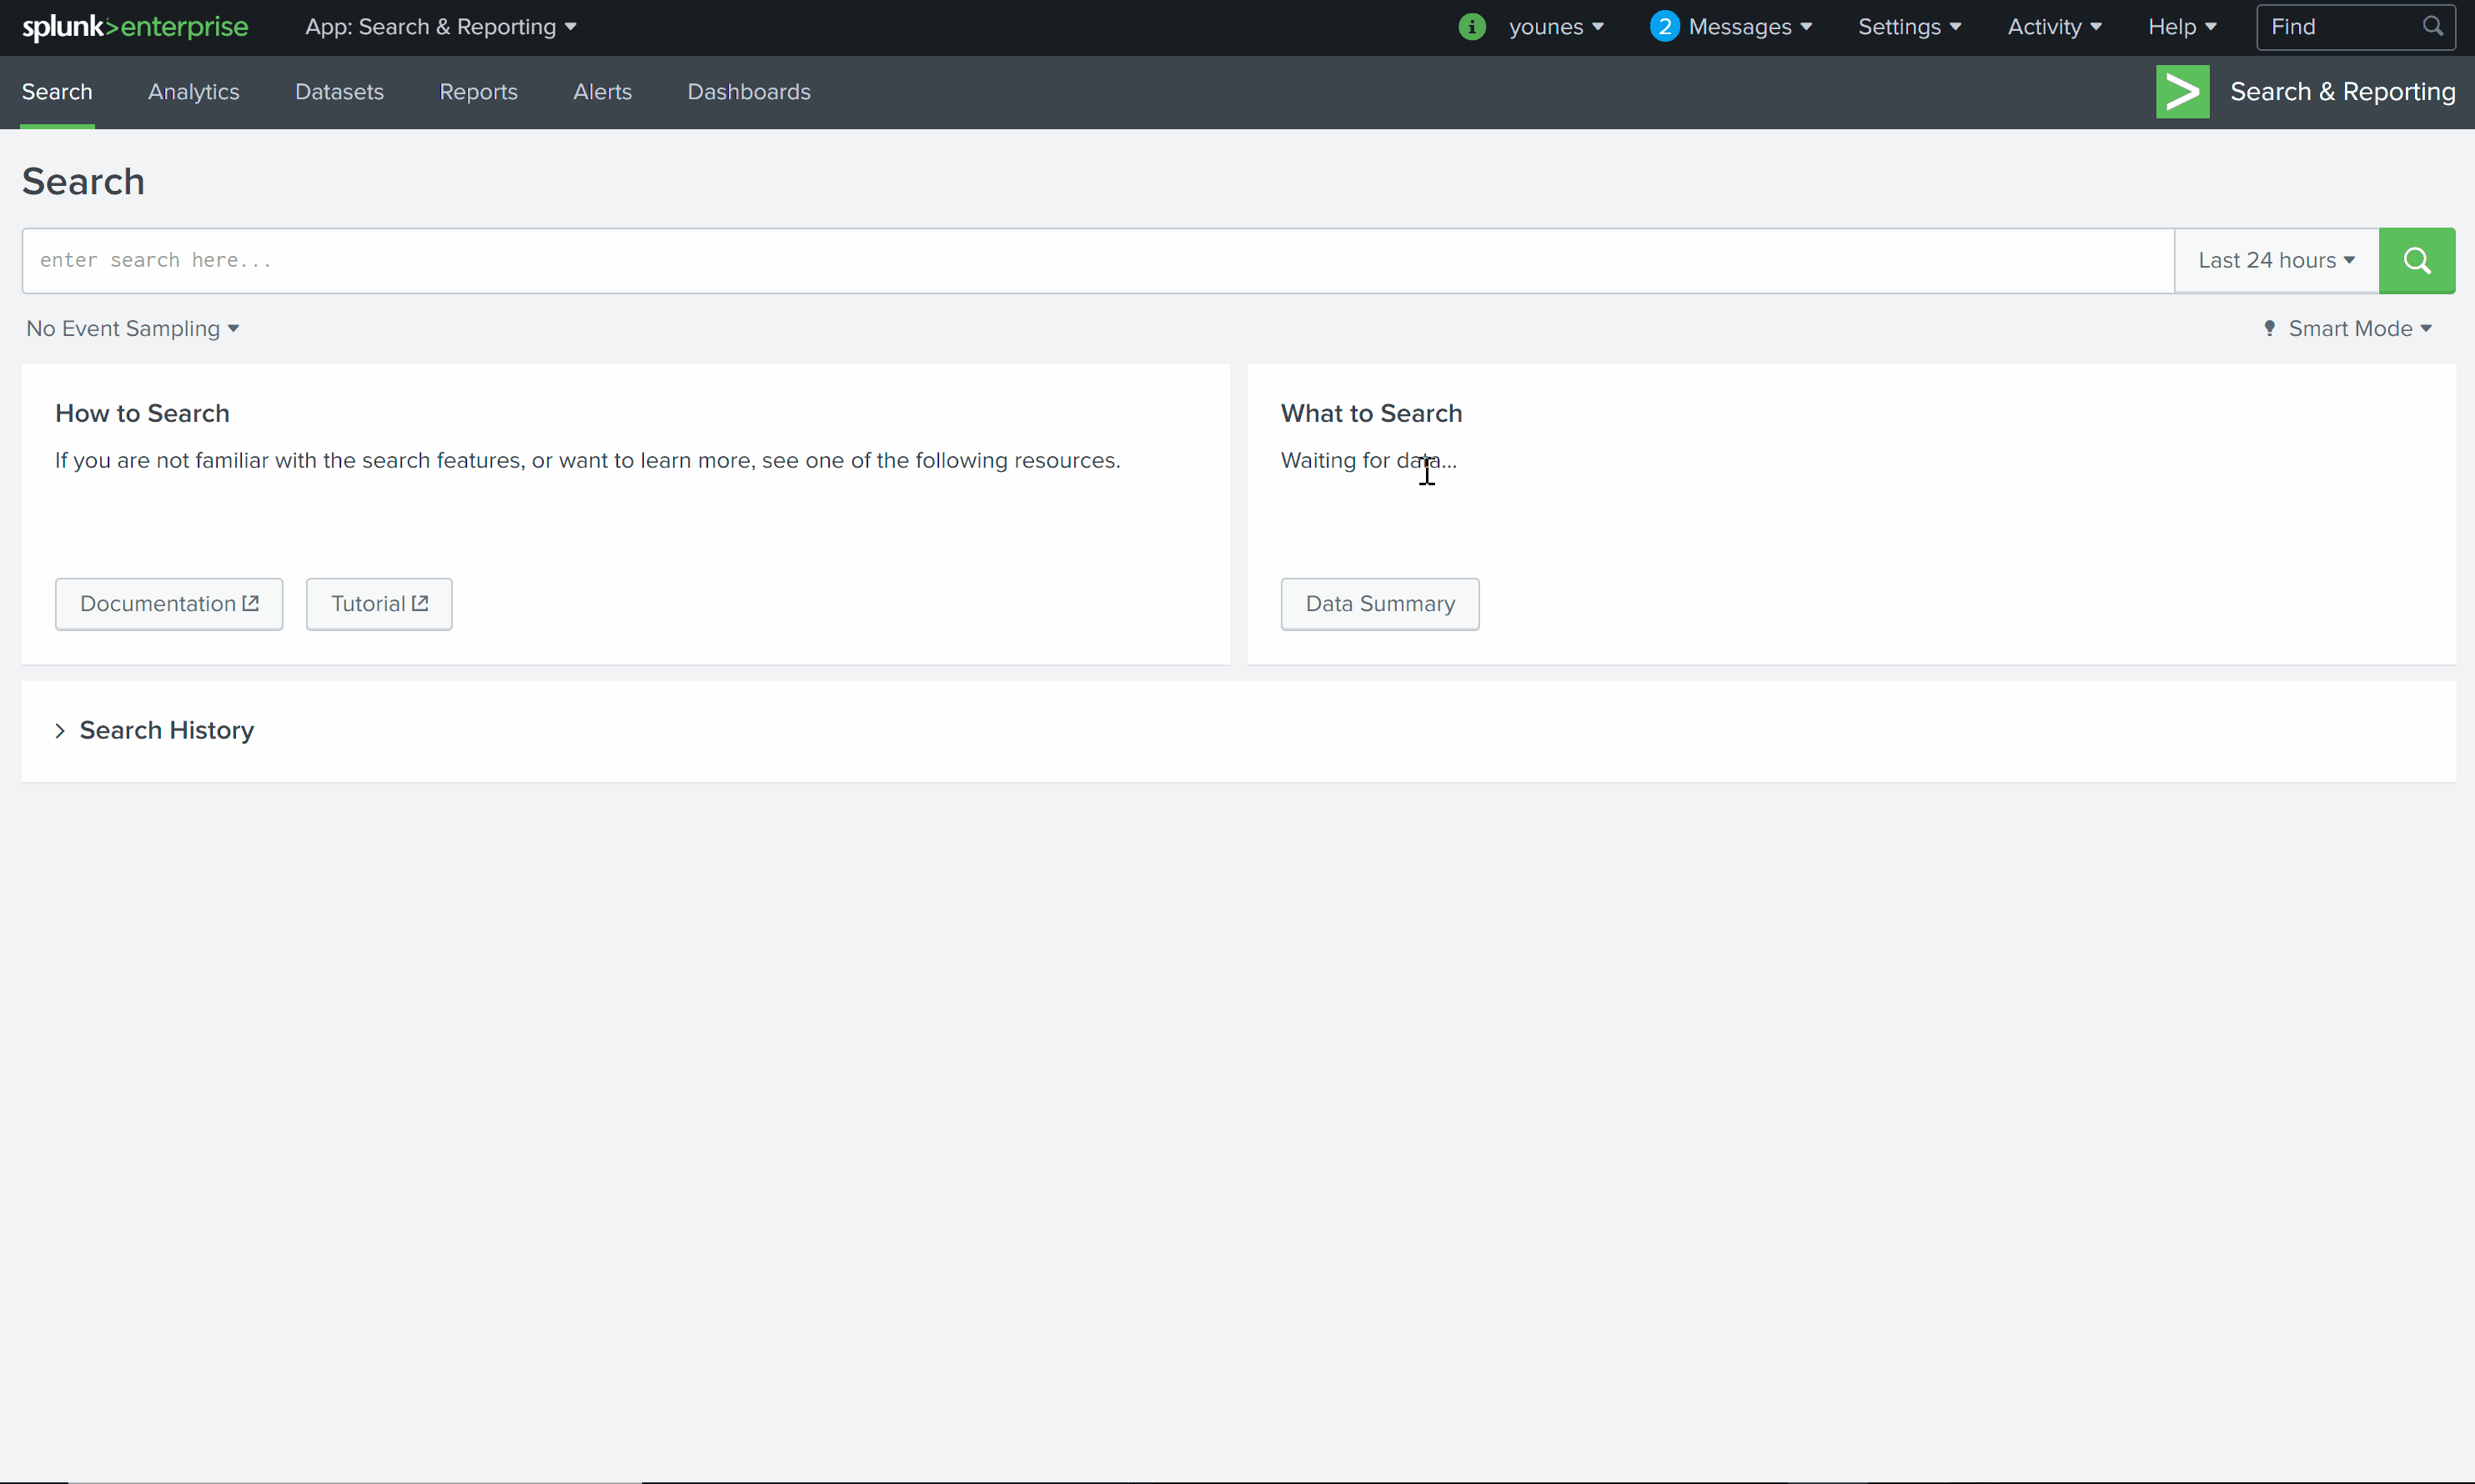The width and height of the screenshot is (2475, 1484).
Task: Switch to the Analytics tab
Action: tap(193, 92)
